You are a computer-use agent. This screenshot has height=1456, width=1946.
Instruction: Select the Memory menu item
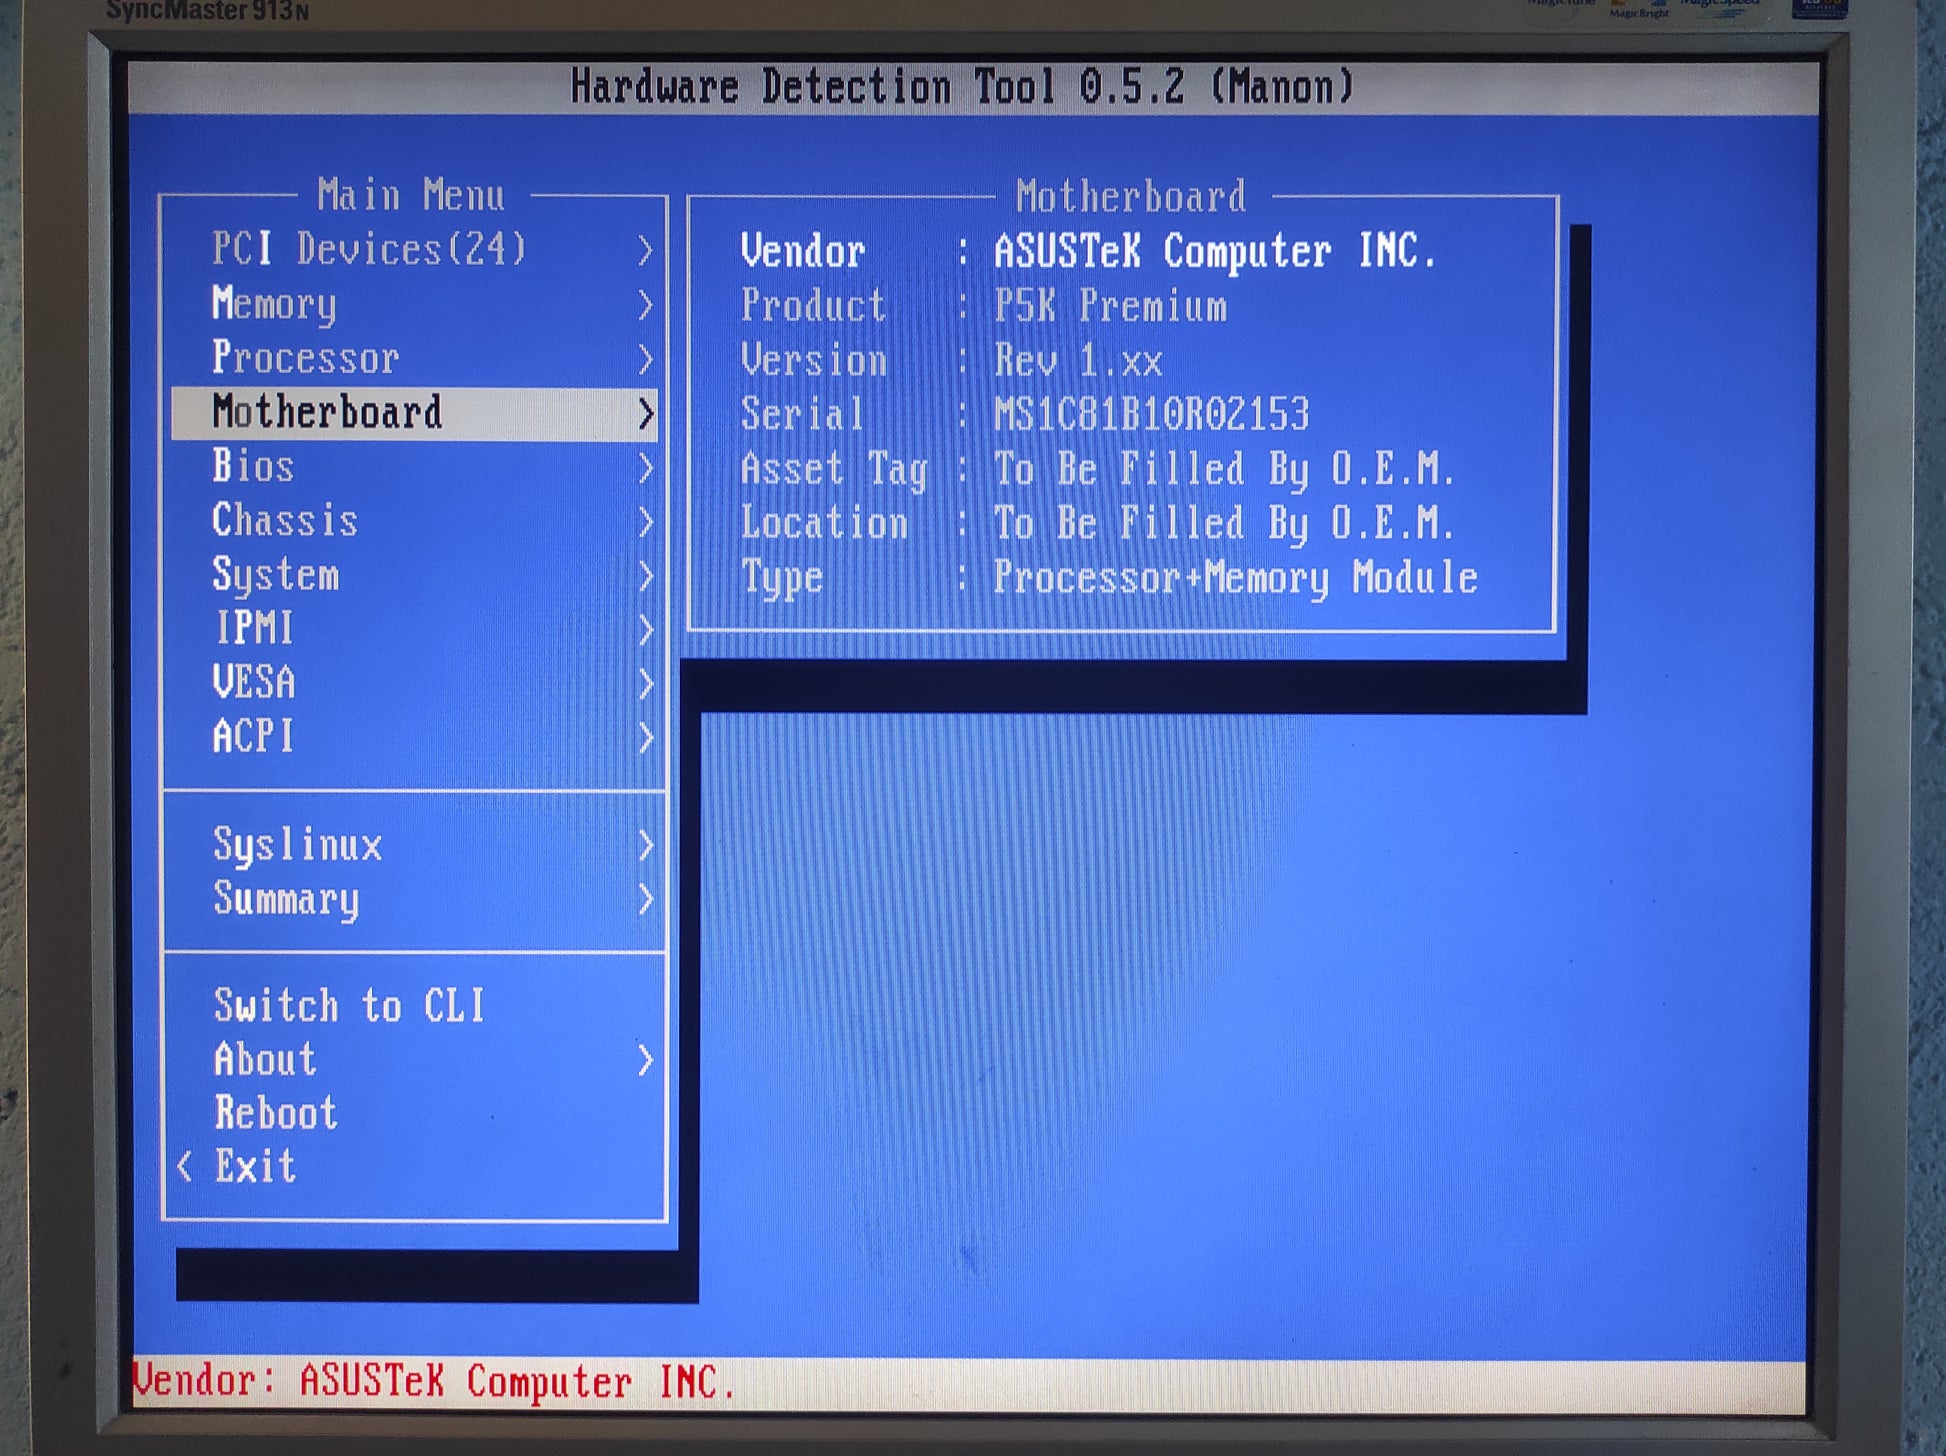click(274, 303)
